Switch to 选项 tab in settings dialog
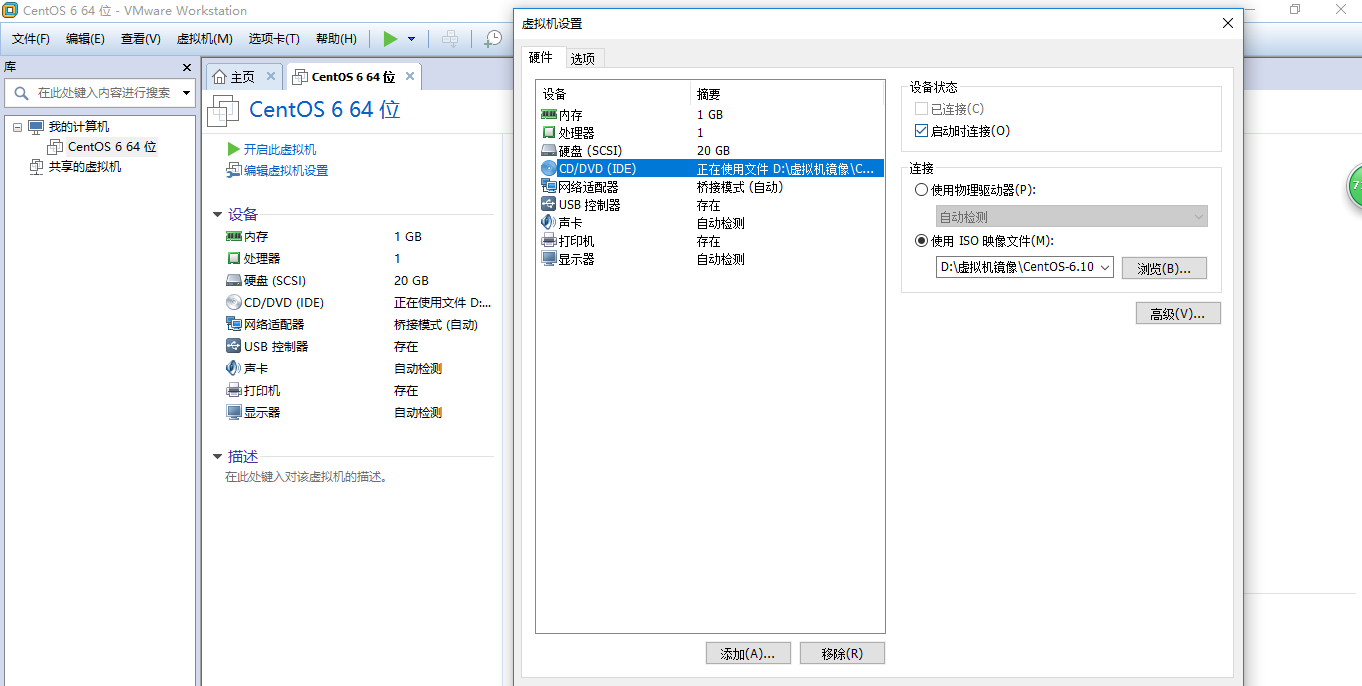Image resolution: width=1362 pixels, height=686 pixels. point(583,59)
